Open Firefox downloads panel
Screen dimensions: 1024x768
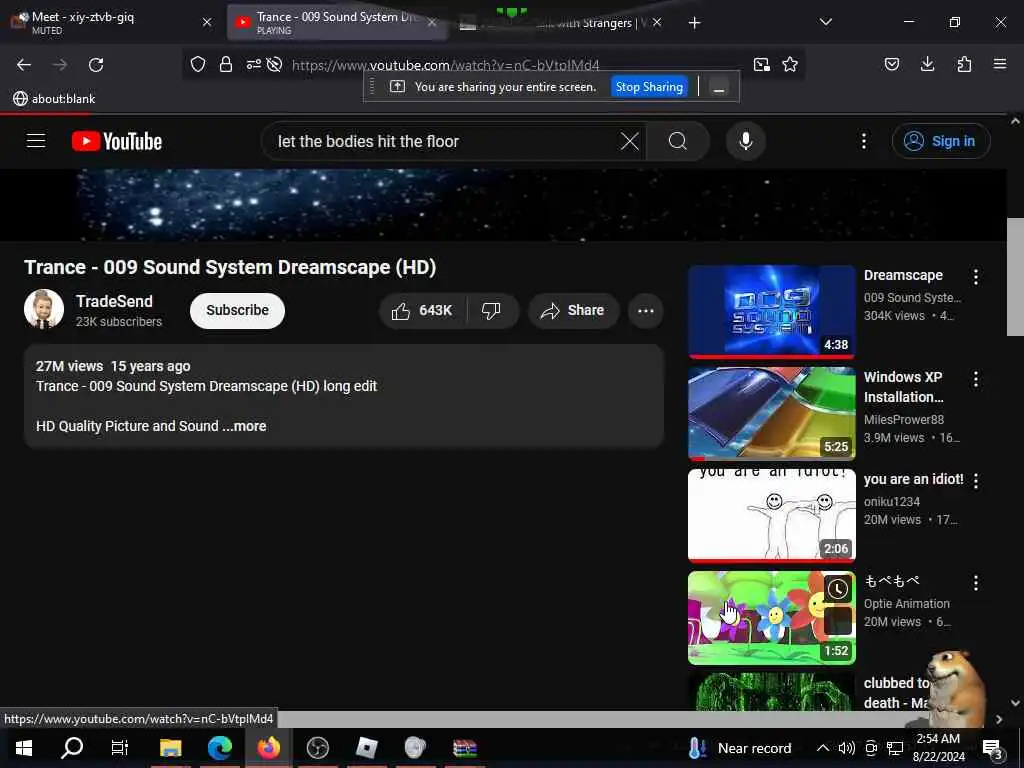927,64
